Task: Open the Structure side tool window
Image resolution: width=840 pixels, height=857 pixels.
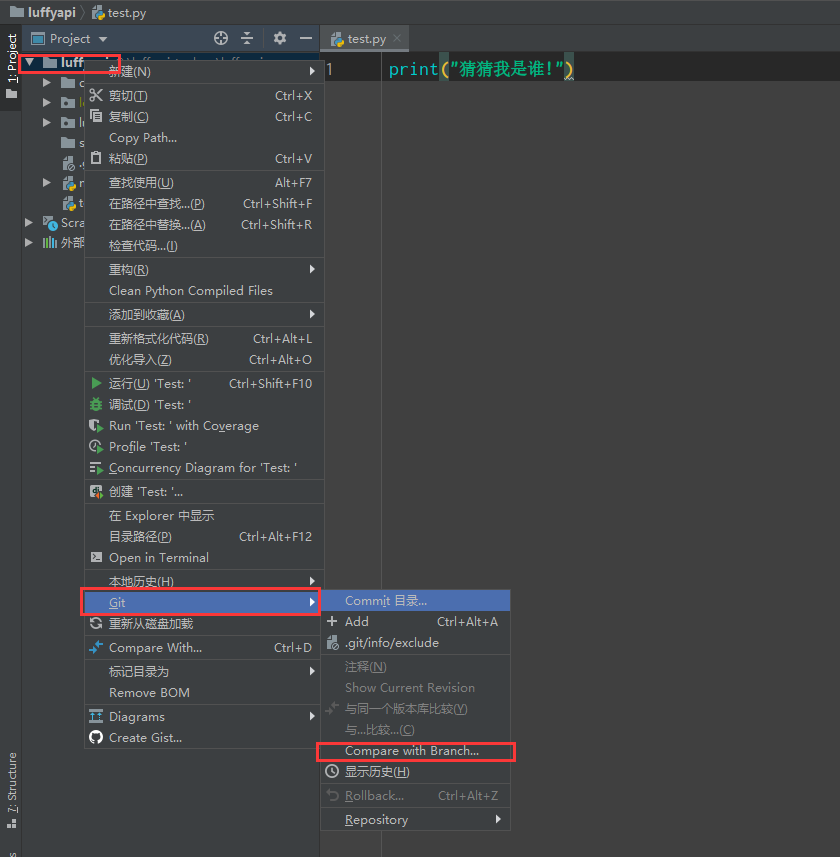Action: 11,790
